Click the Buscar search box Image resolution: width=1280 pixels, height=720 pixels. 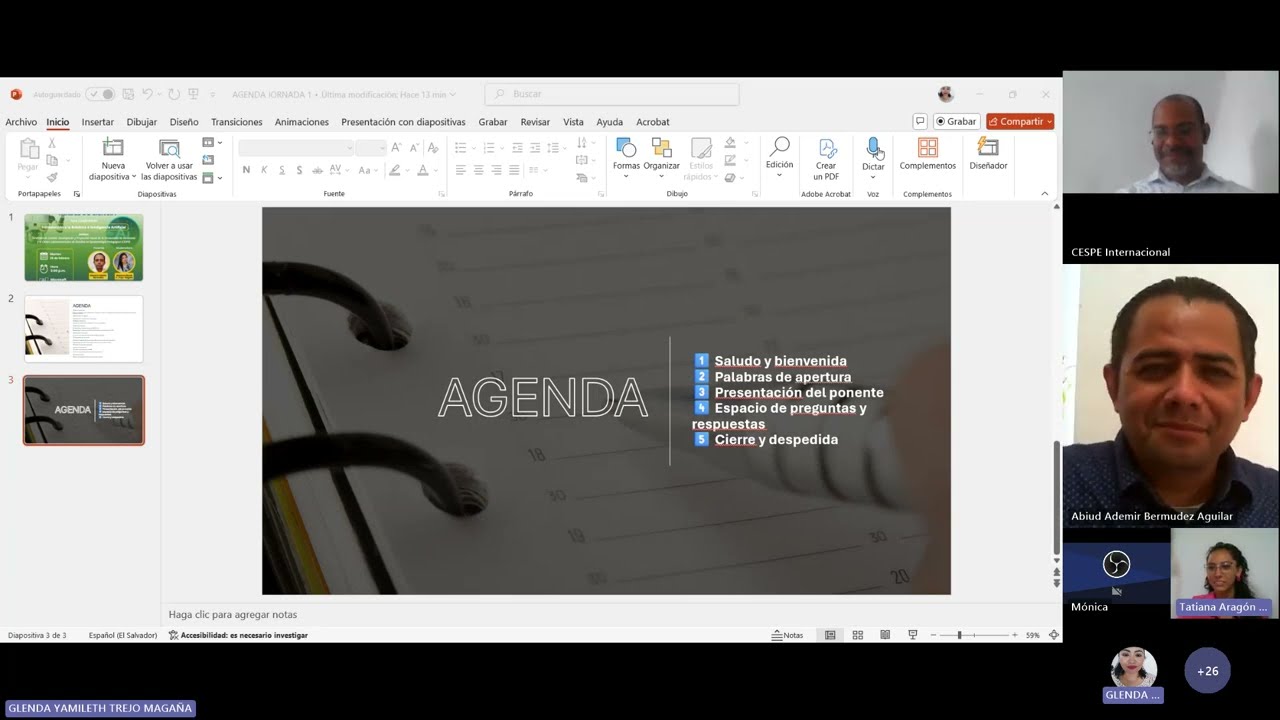tap(612, 94)
